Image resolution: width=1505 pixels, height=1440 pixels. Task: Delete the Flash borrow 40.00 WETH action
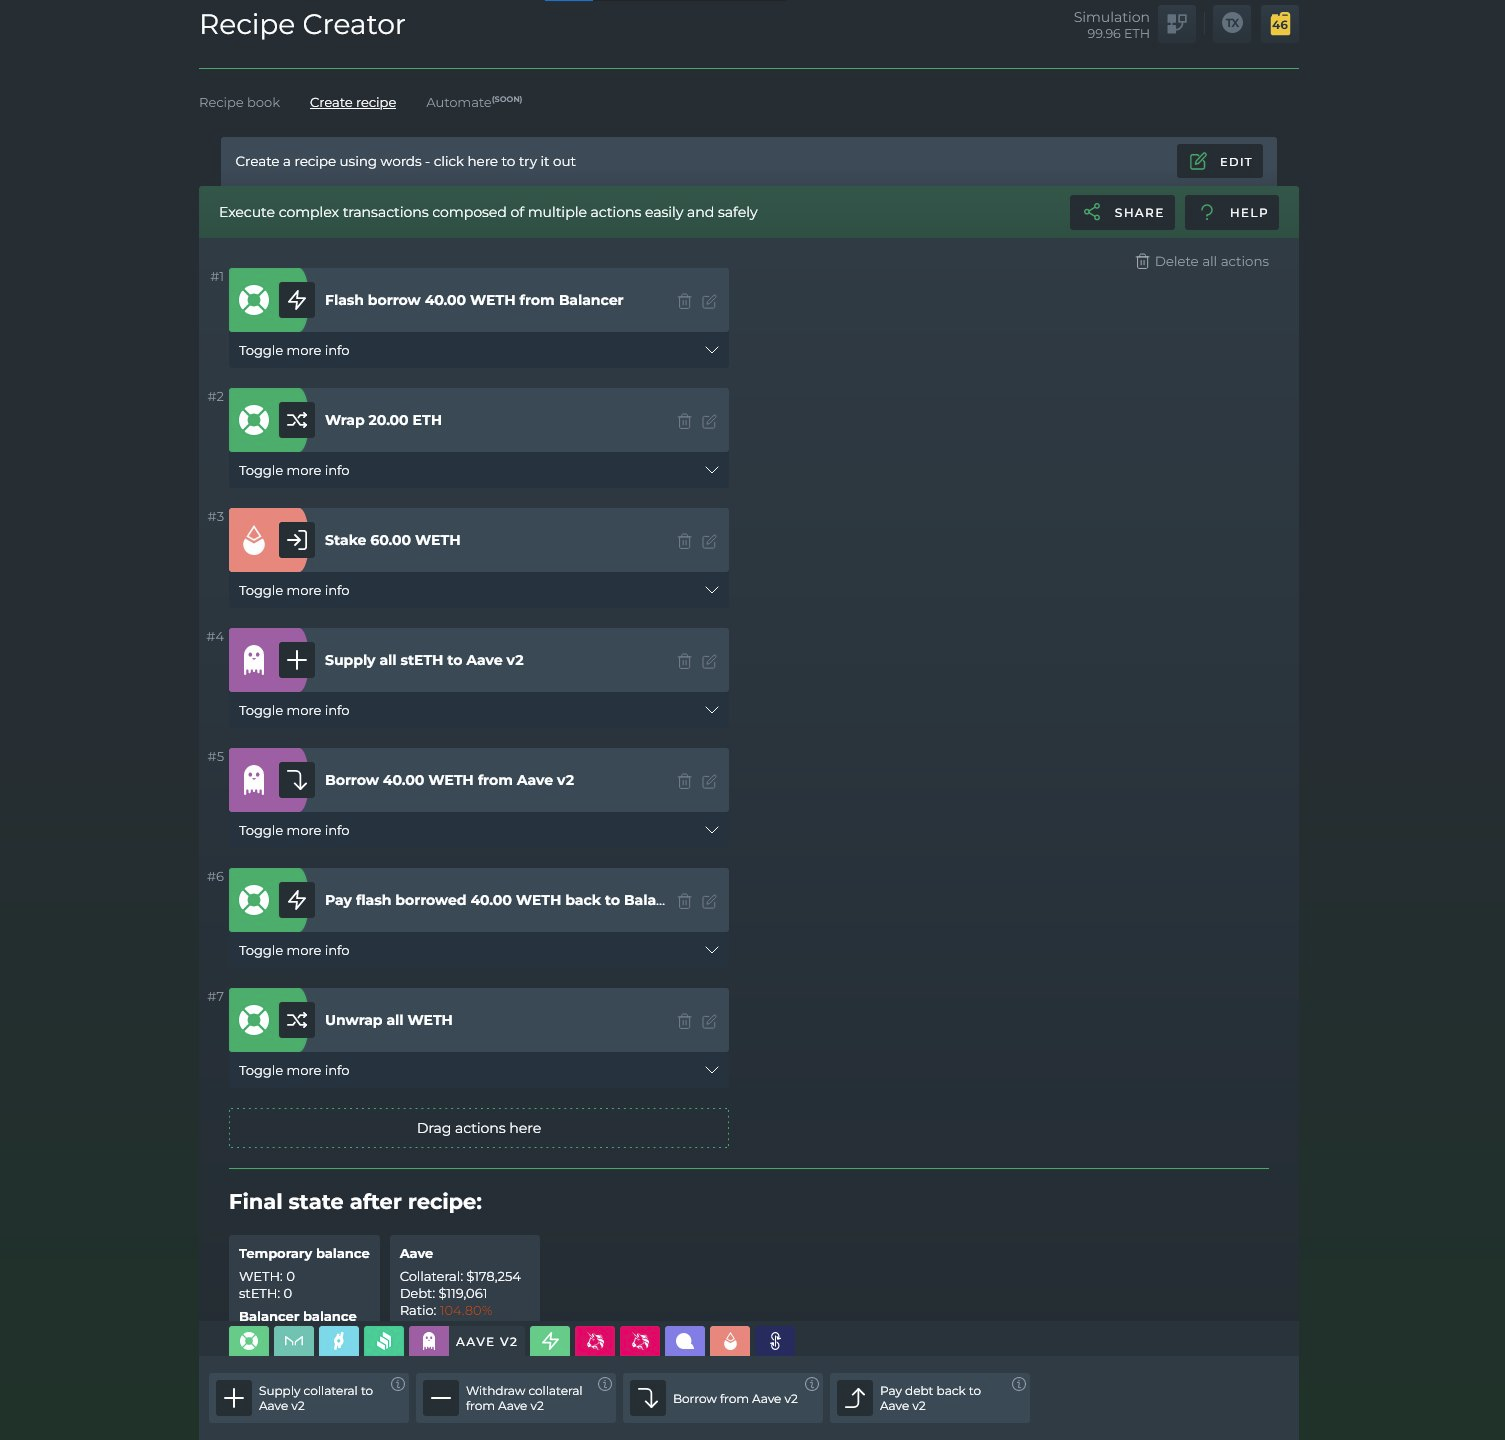(x=684, y=301)
